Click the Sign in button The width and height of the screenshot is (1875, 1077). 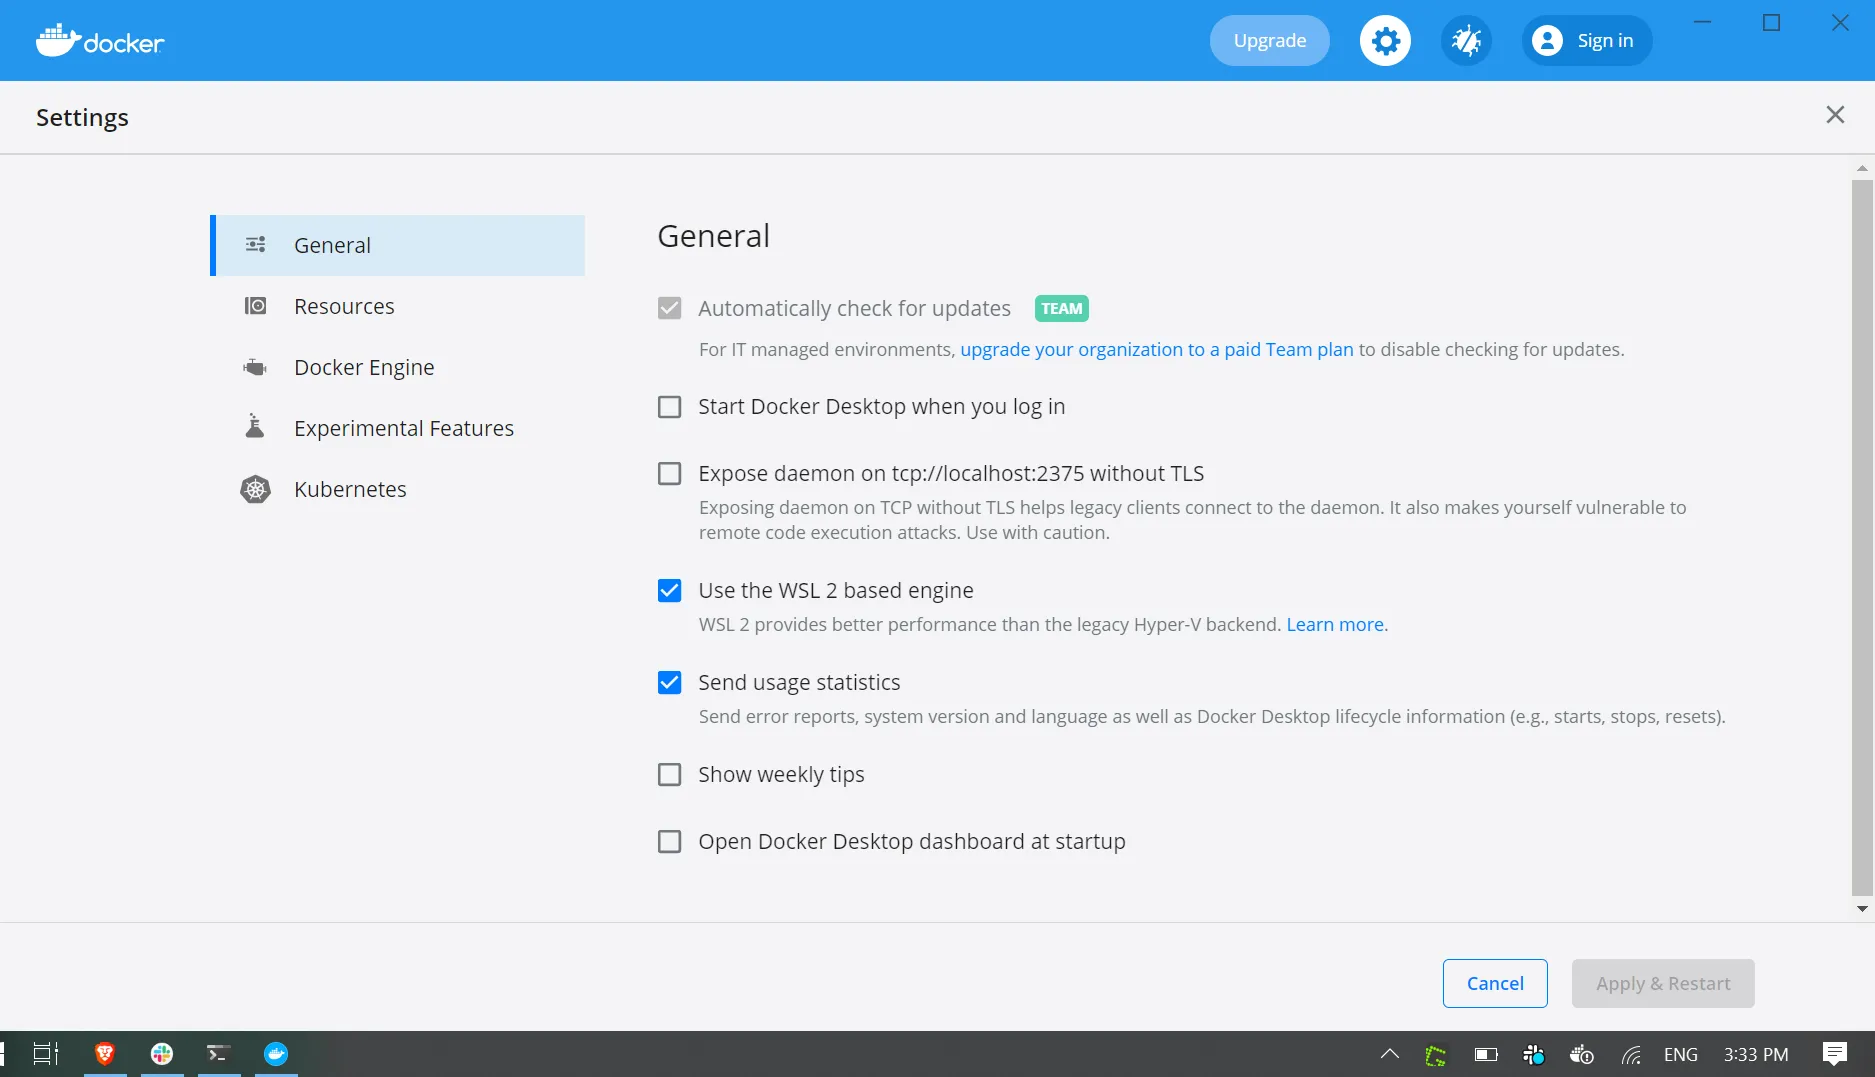coord(1587,41)
